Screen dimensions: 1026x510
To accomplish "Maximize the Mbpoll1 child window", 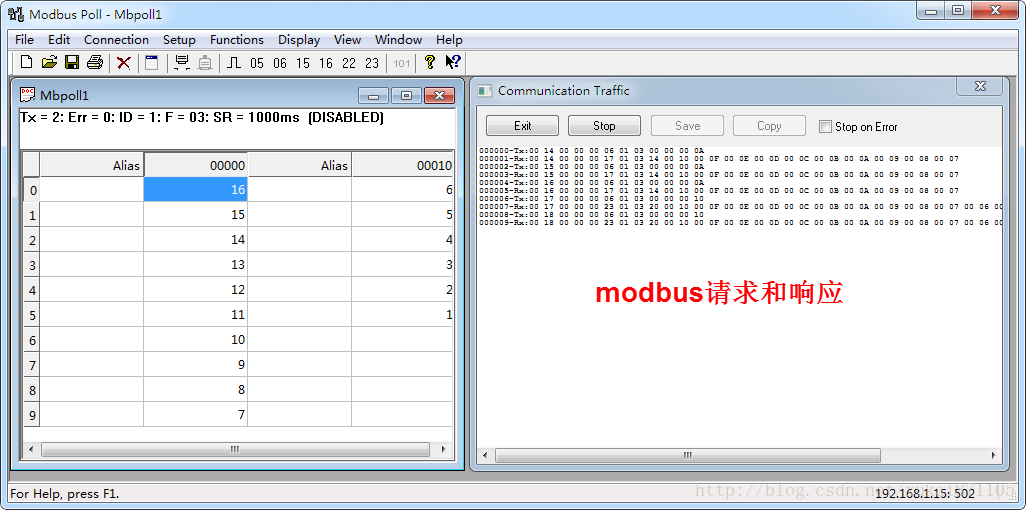I will pyautogui.click(x=406, y=96).
